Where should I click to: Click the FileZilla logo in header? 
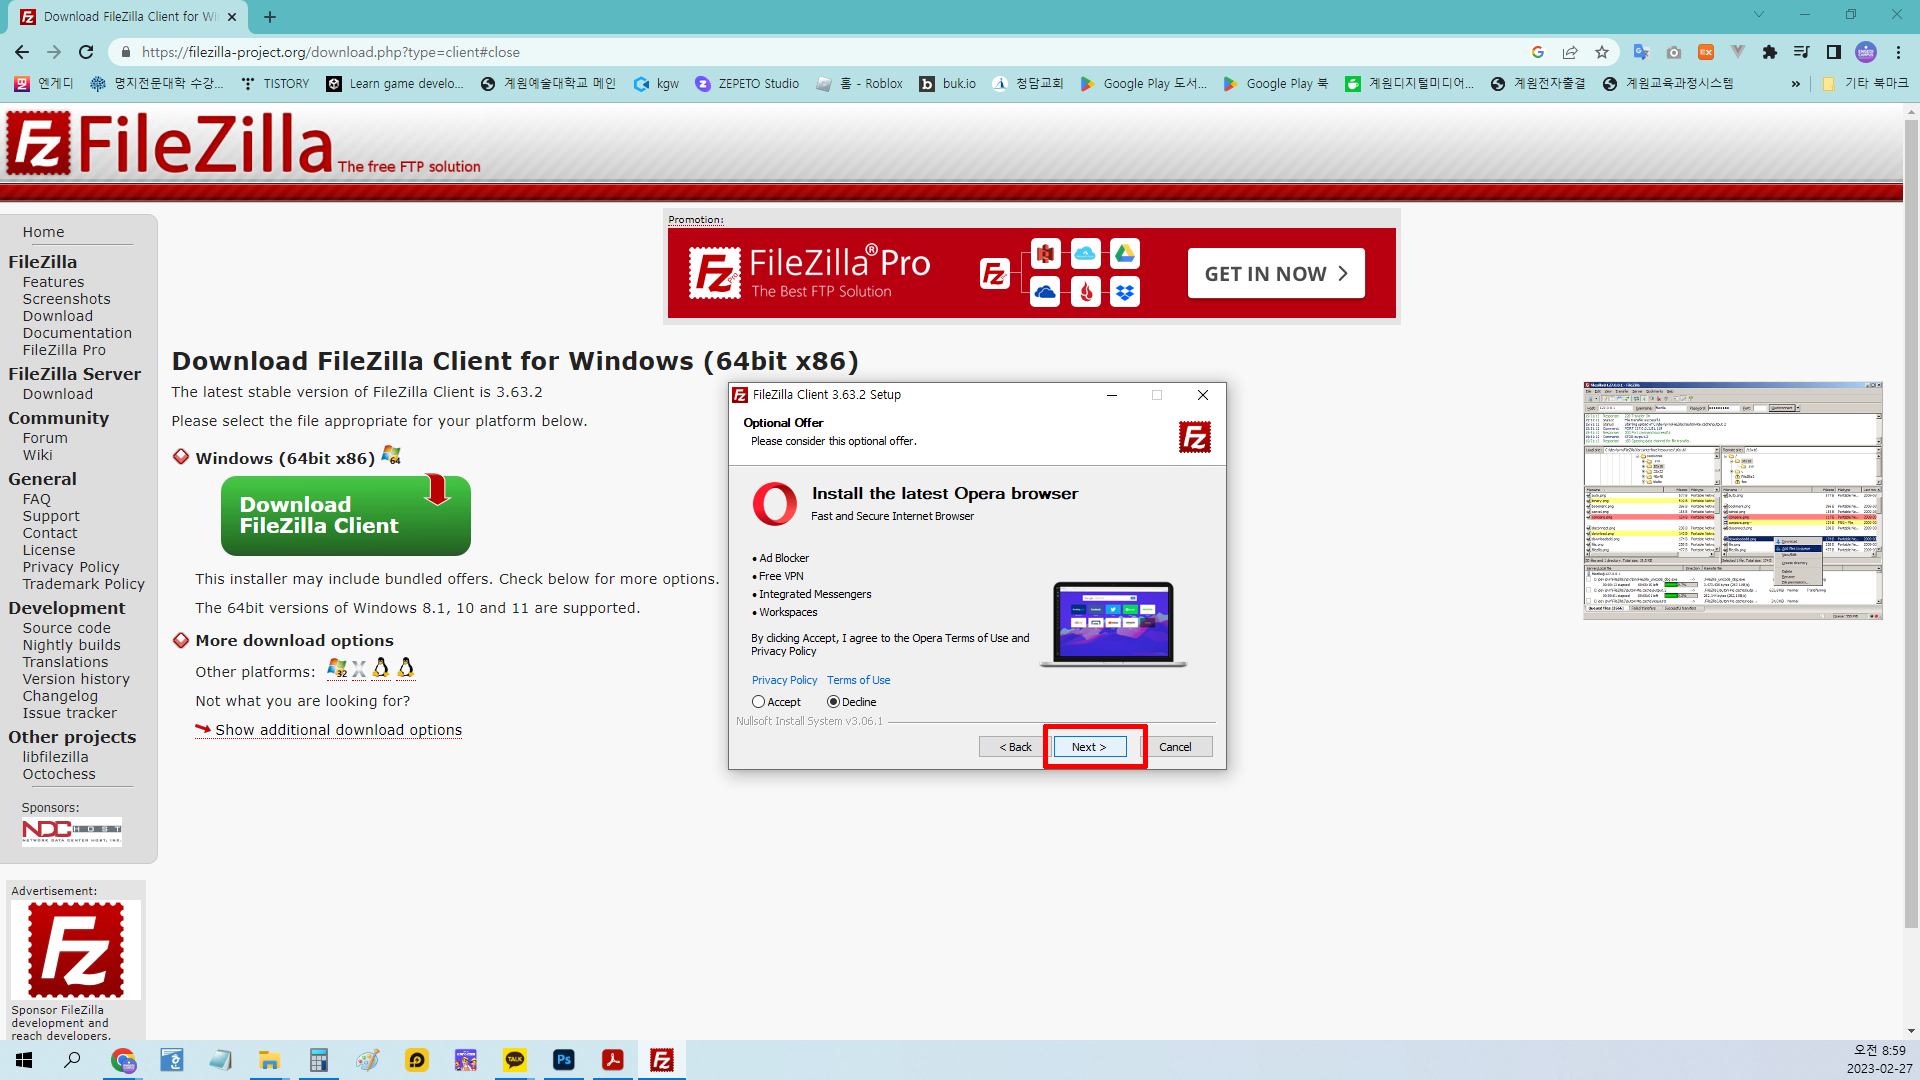[170, 143]
